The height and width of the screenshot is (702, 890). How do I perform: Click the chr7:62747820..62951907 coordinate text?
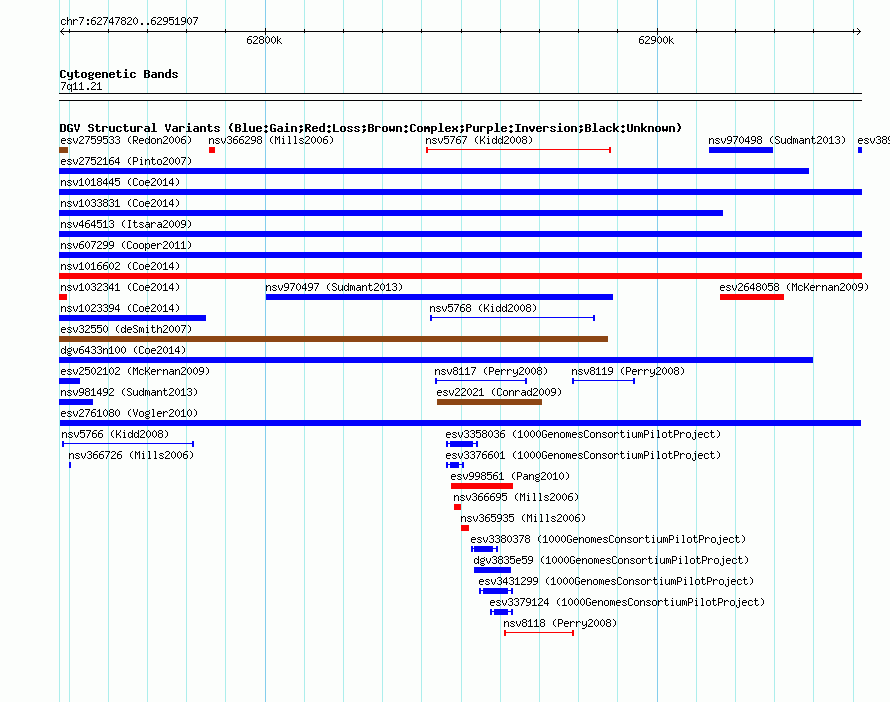tap(129, 21)
